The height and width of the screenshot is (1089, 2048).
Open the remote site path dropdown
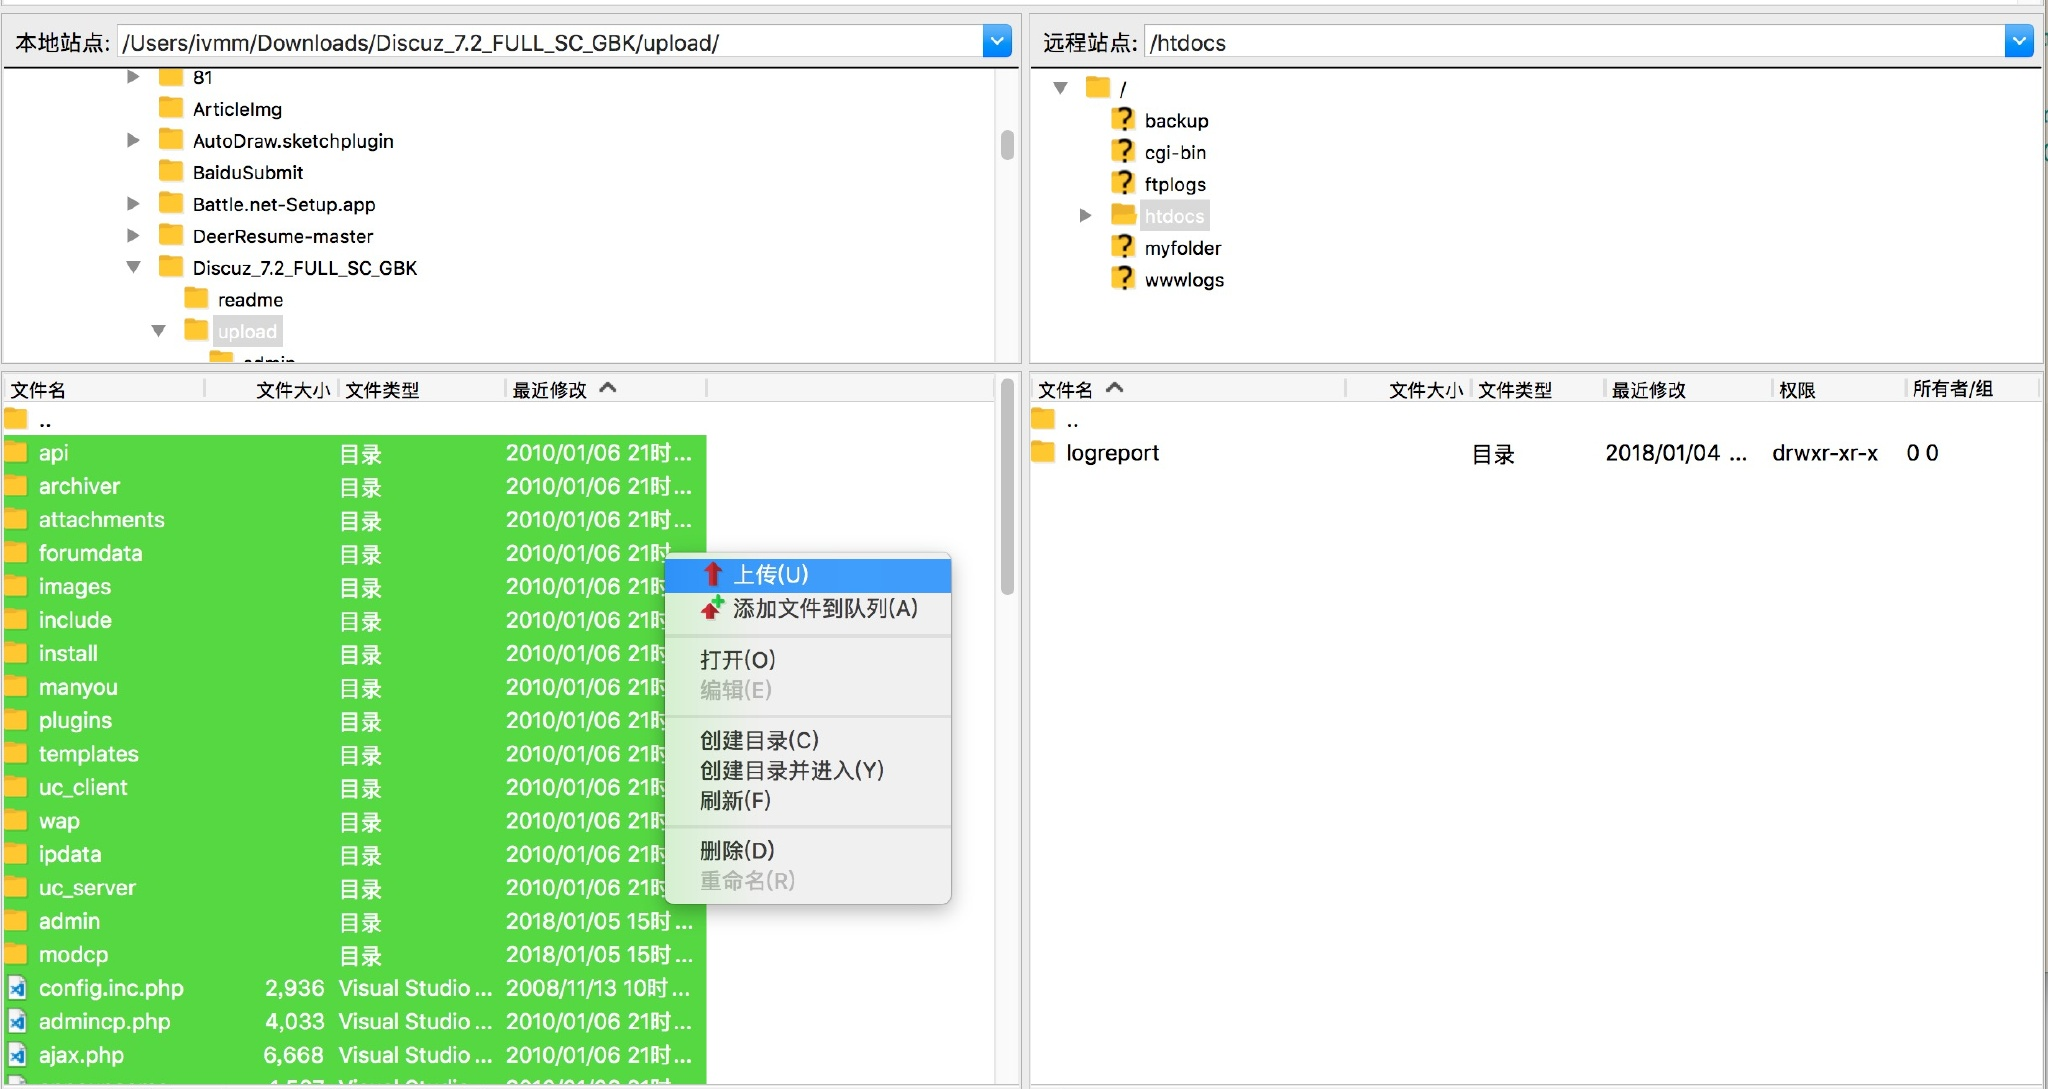click(x=2018, y=42)
